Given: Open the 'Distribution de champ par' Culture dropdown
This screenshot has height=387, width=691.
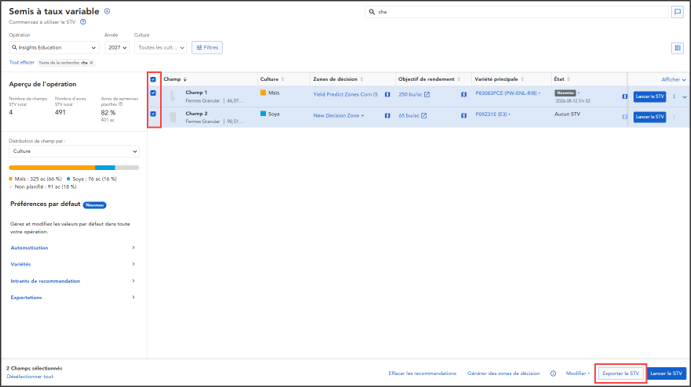Looking at the screenshot, I should pos(74,151).
